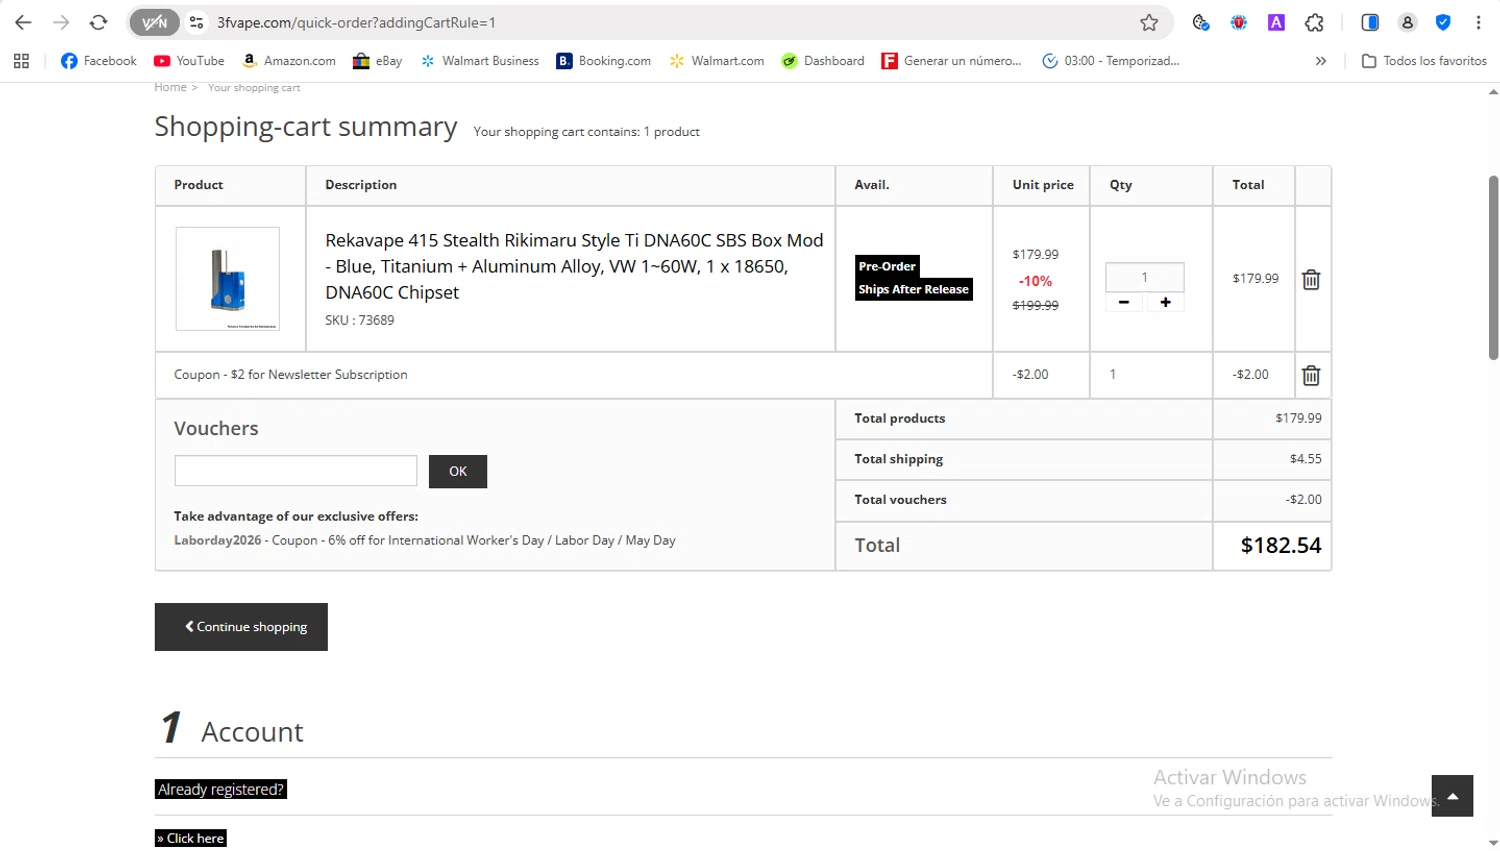Screen dimensions: 1500x851
Task: Open the red-blue round extension icon
Action: (1239, 22)
